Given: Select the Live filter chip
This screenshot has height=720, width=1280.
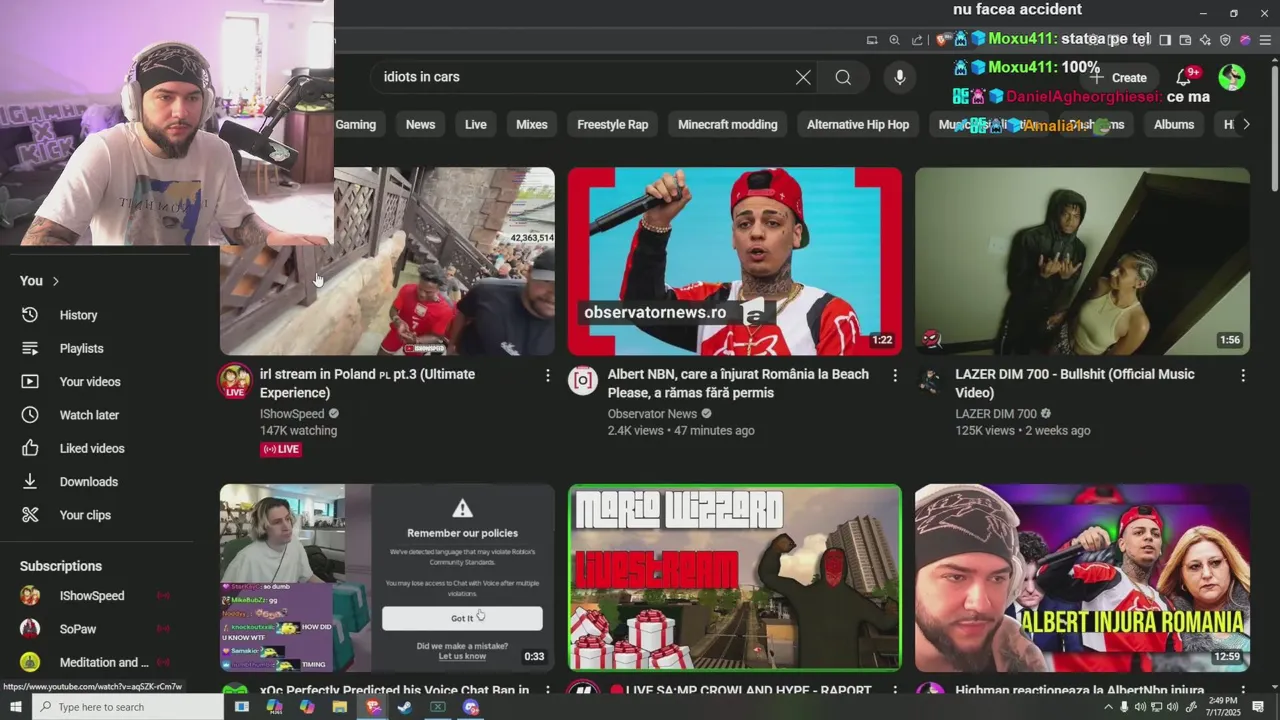Looking at the screenshot, I should tap(476, 125).
